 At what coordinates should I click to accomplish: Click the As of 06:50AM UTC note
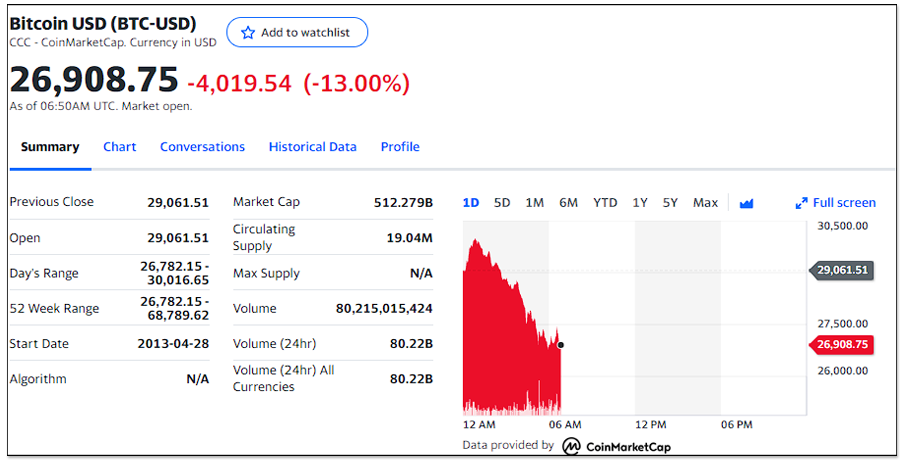tap(101, 106)
